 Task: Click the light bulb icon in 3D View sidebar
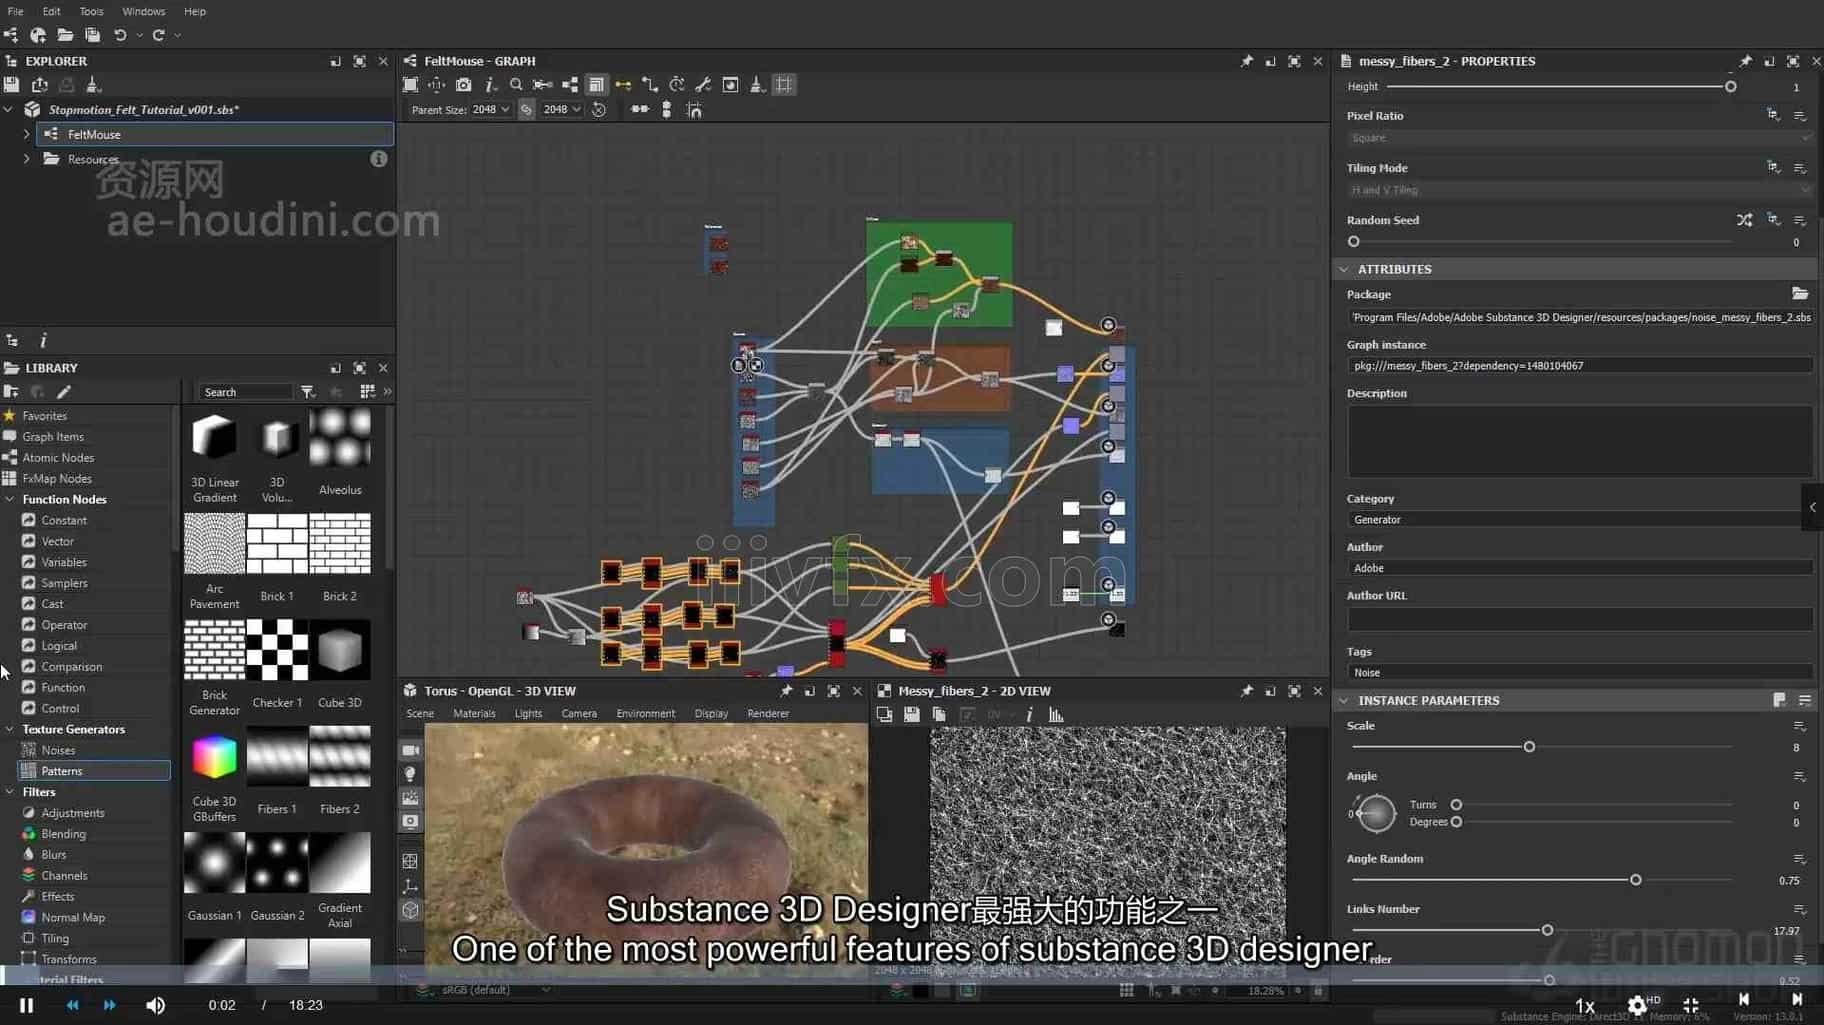(x=410, y=774)
